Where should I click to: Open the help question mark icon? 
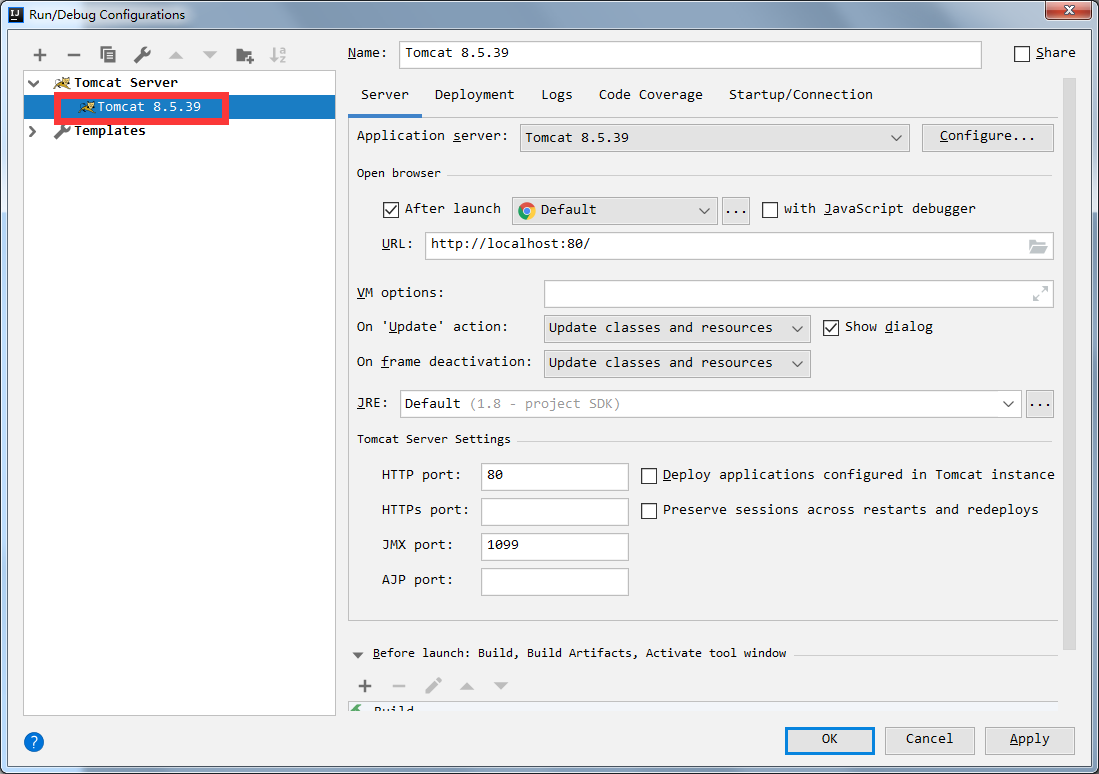(x=34, y=742)
